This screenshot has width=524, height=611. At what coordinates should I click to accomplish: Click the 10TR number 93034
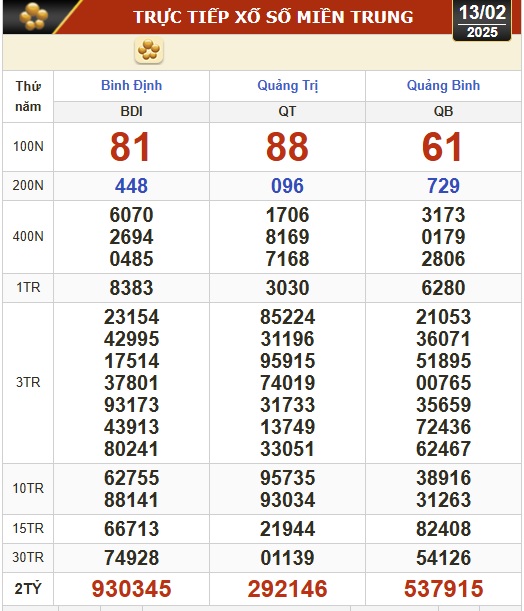(288, 500)
